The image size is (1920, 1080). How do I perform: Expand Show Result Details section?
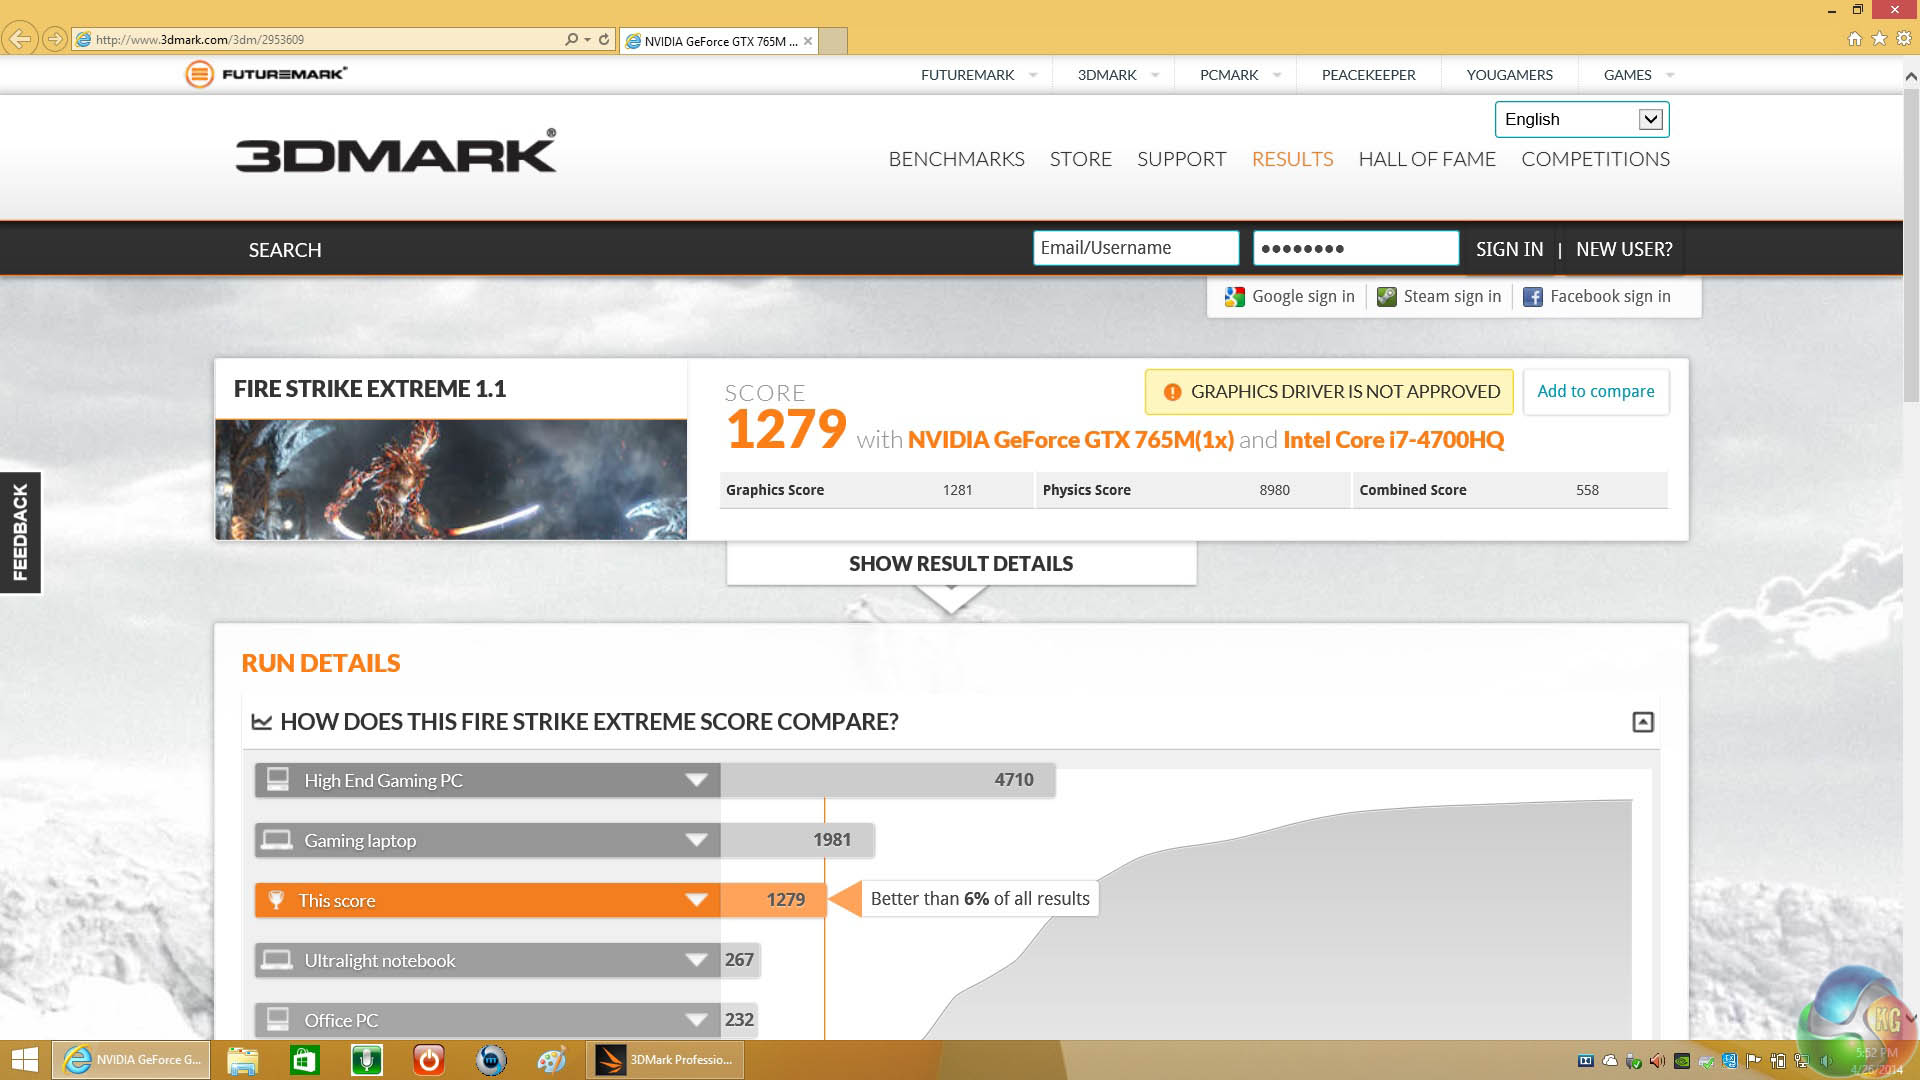point(960,564)
